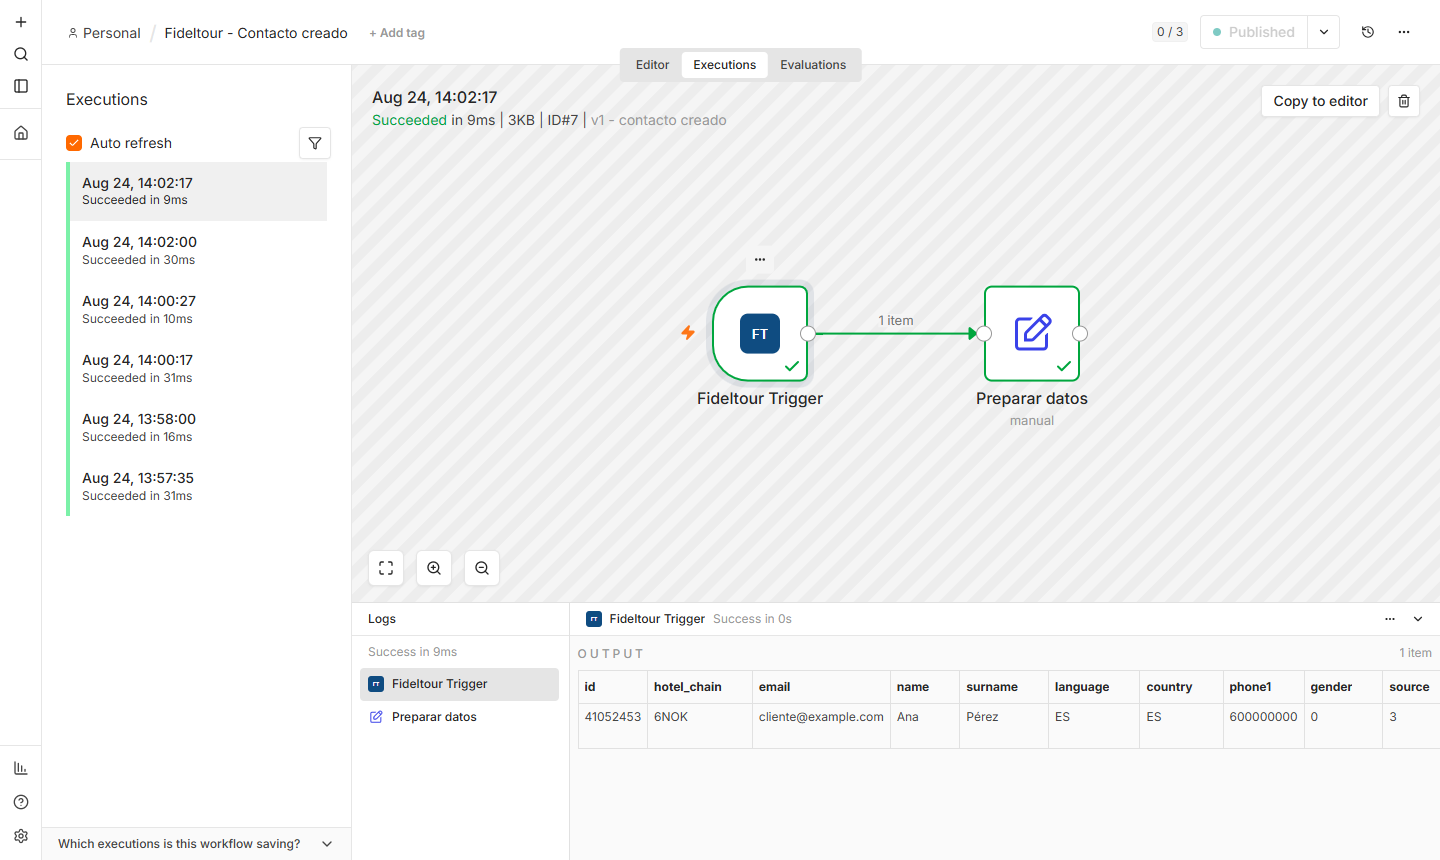Open search from the left sidebar
Image resolution: width=1440 pixels, height=860 pixels.
(21, 54)
